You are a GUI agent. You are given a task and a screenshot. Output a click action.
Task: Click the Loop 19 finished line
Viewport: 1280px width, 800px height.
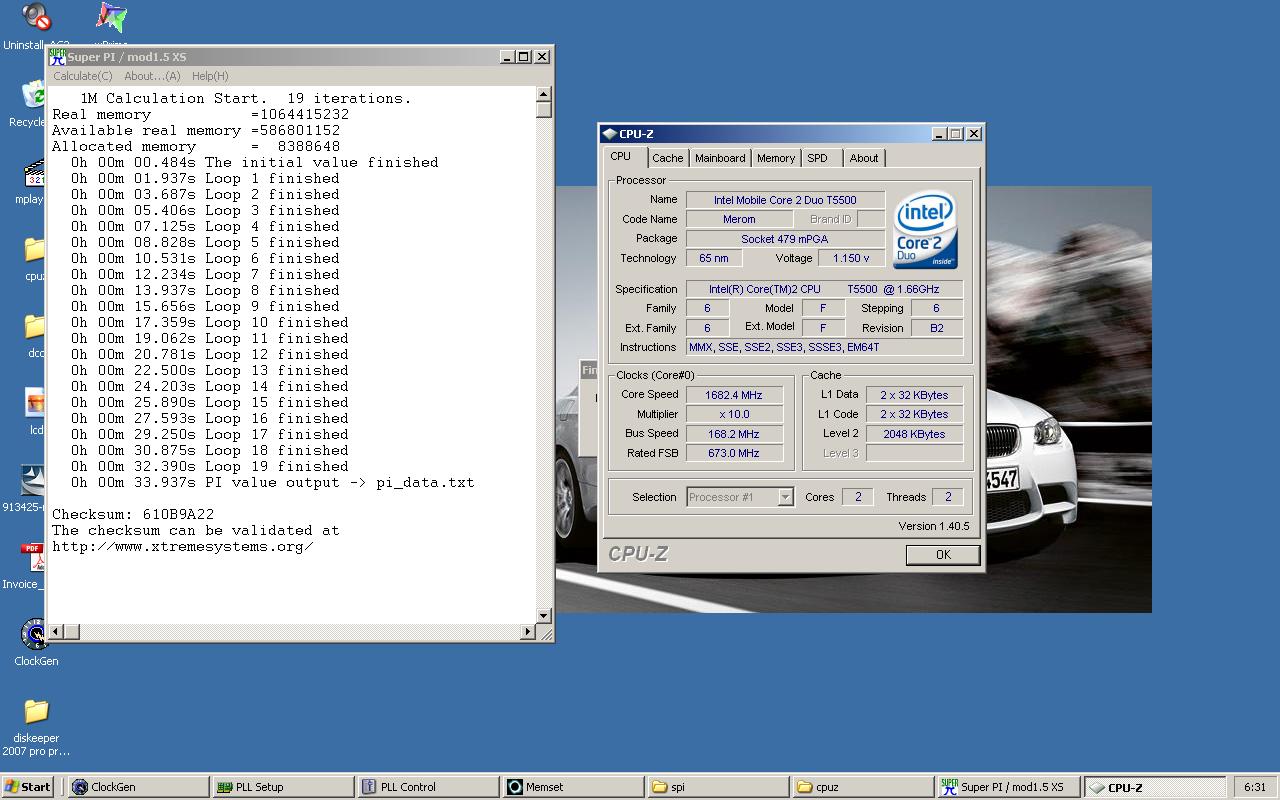click(209, 466)
